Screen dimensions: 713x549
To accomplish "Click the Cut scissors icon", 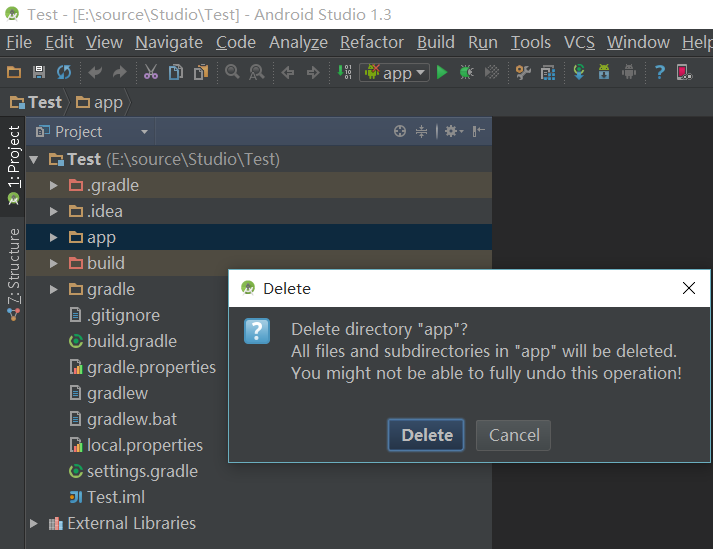I will tap(151, 72).
